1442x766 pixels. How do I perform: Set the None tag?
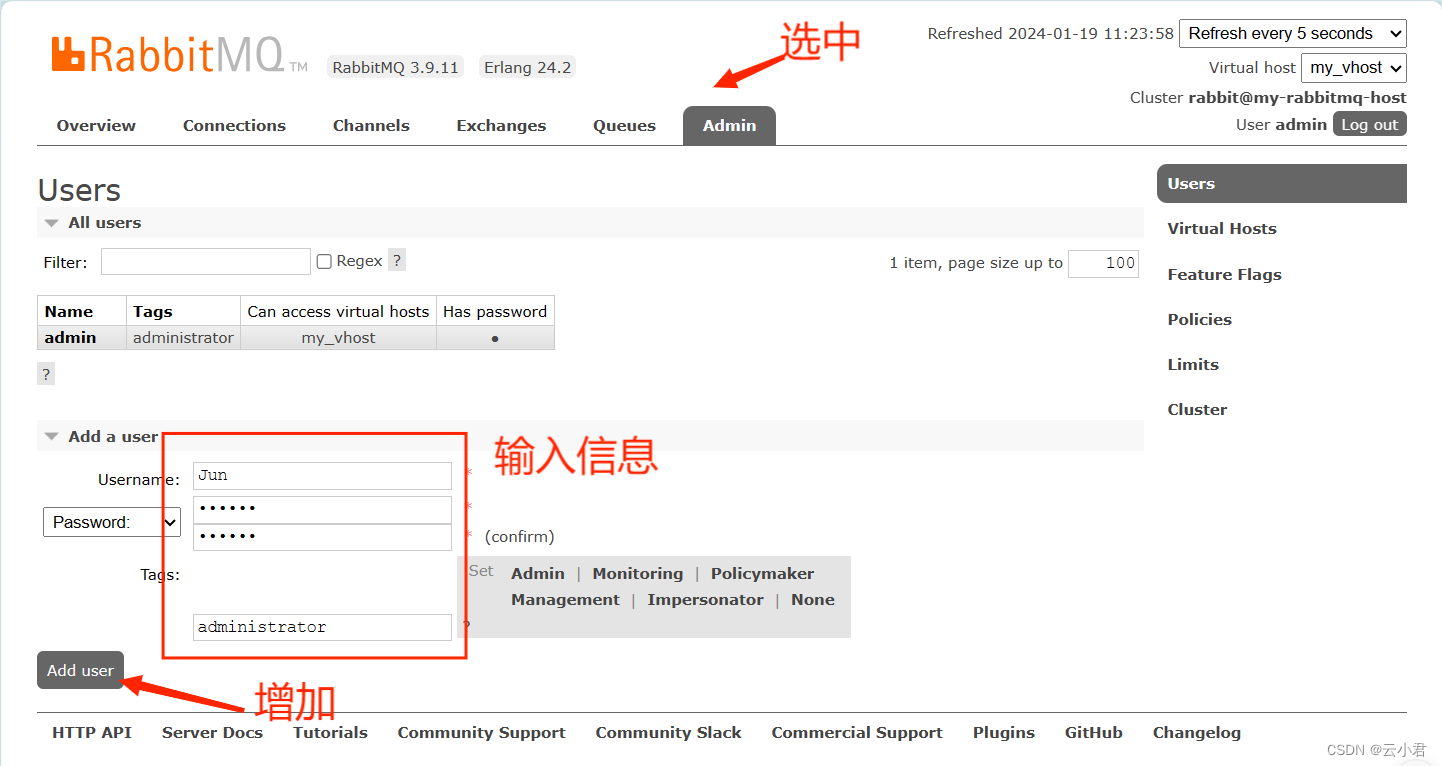click(812, 599)
